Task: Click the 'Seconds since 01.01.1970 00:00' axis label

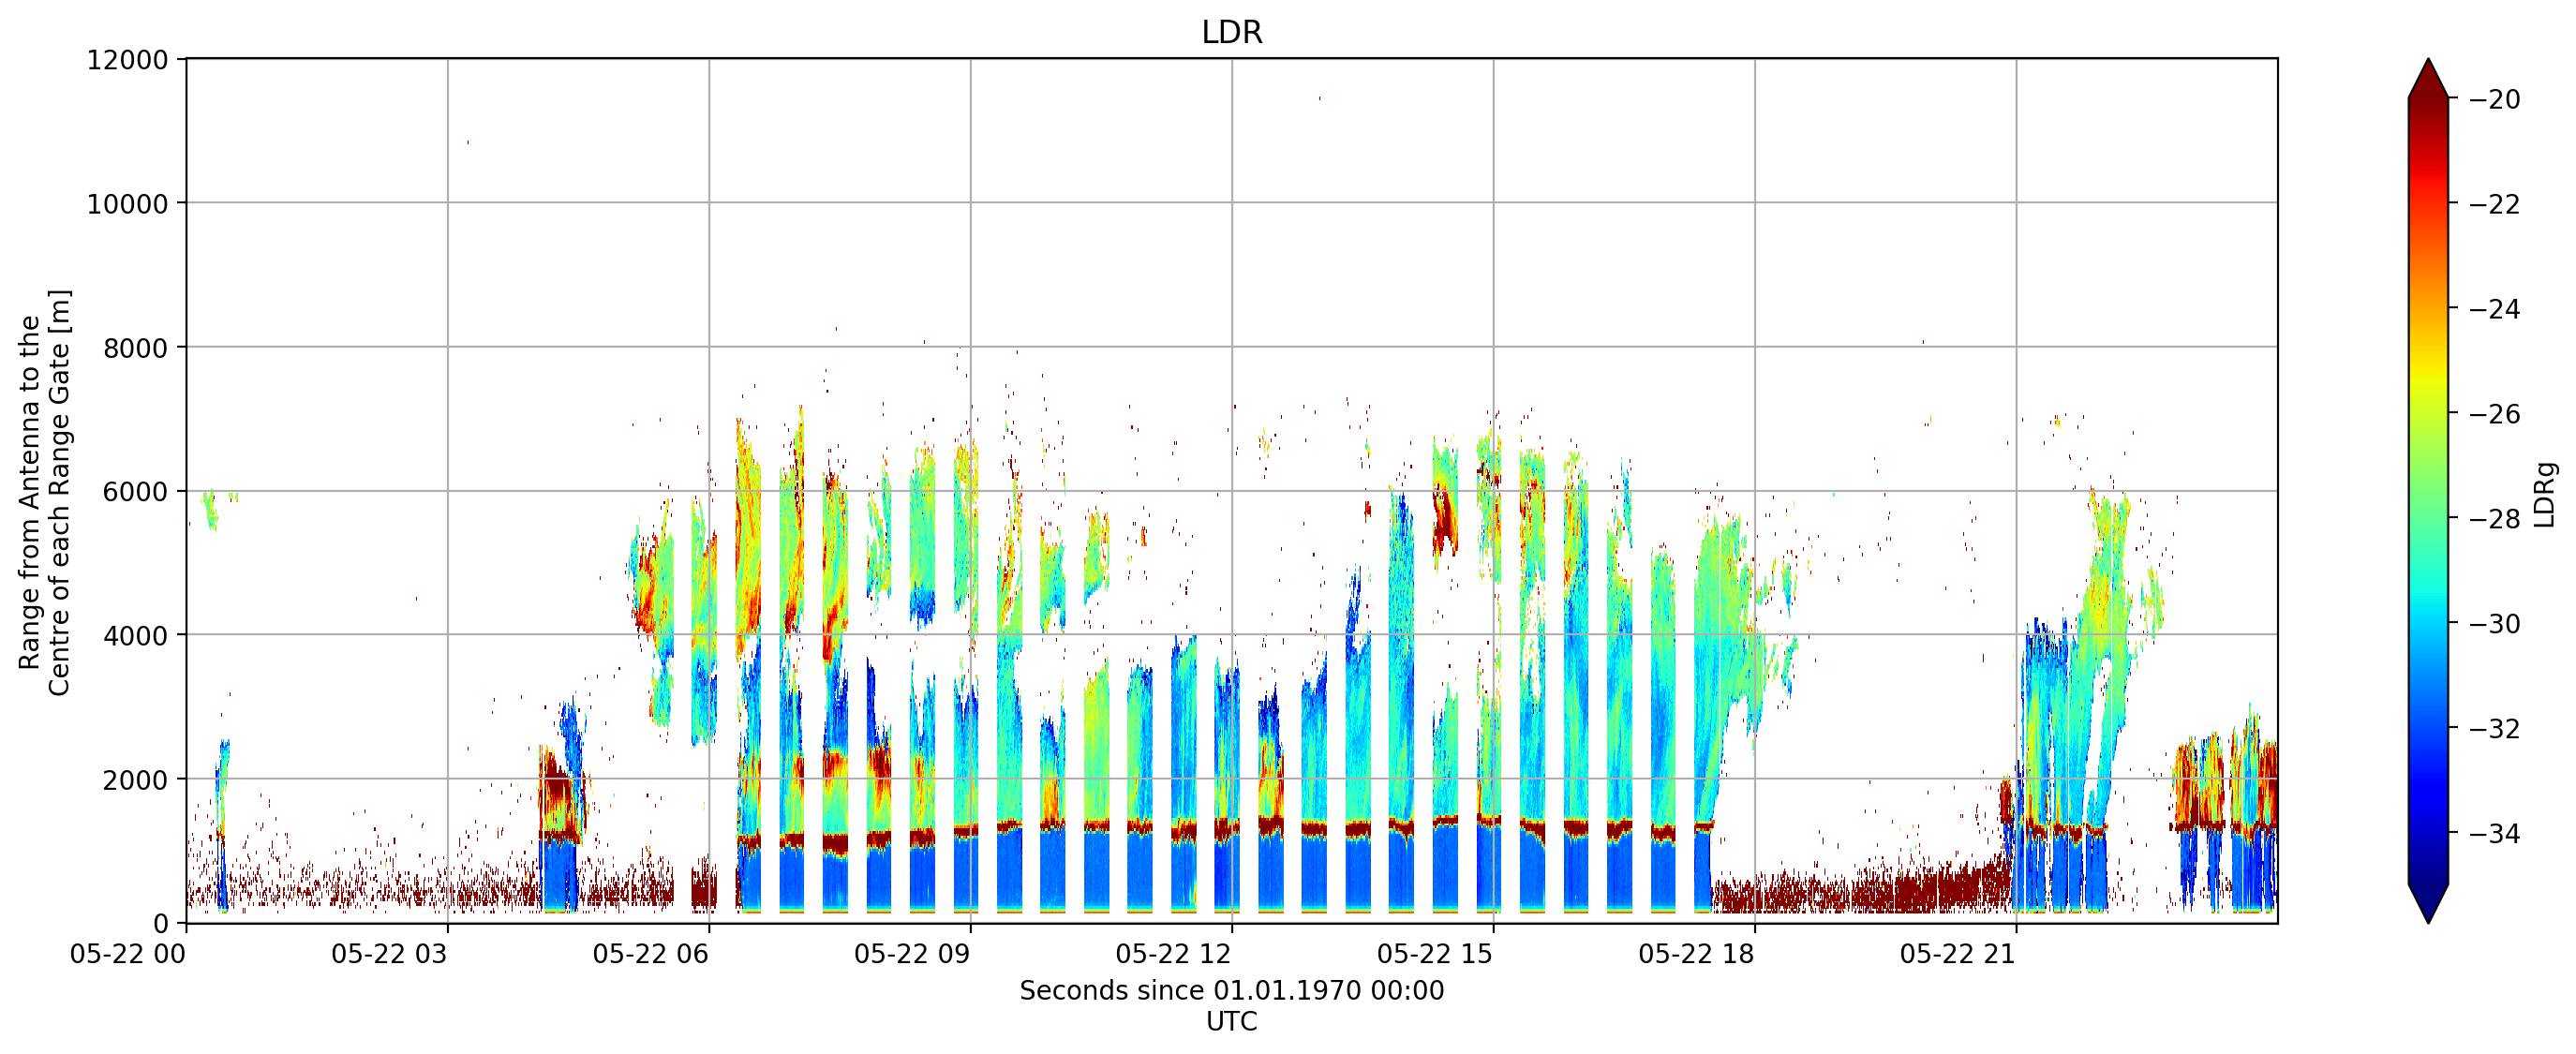Action: (1232, 991)
